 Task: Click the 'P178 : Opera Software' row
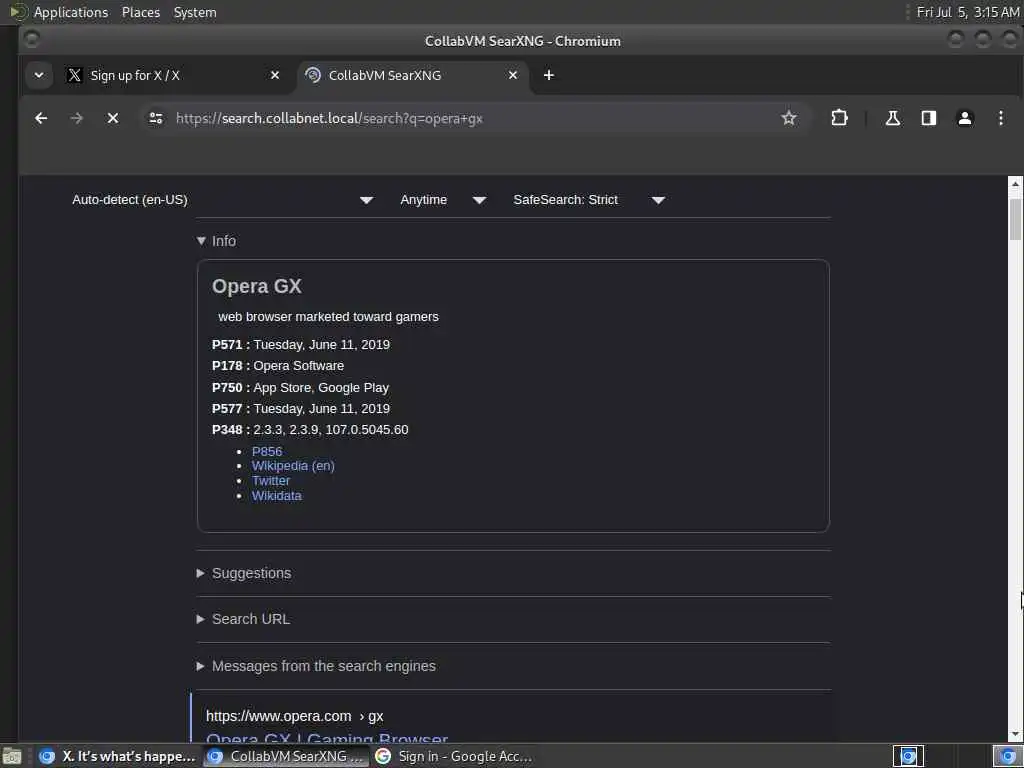click(278, 366)
